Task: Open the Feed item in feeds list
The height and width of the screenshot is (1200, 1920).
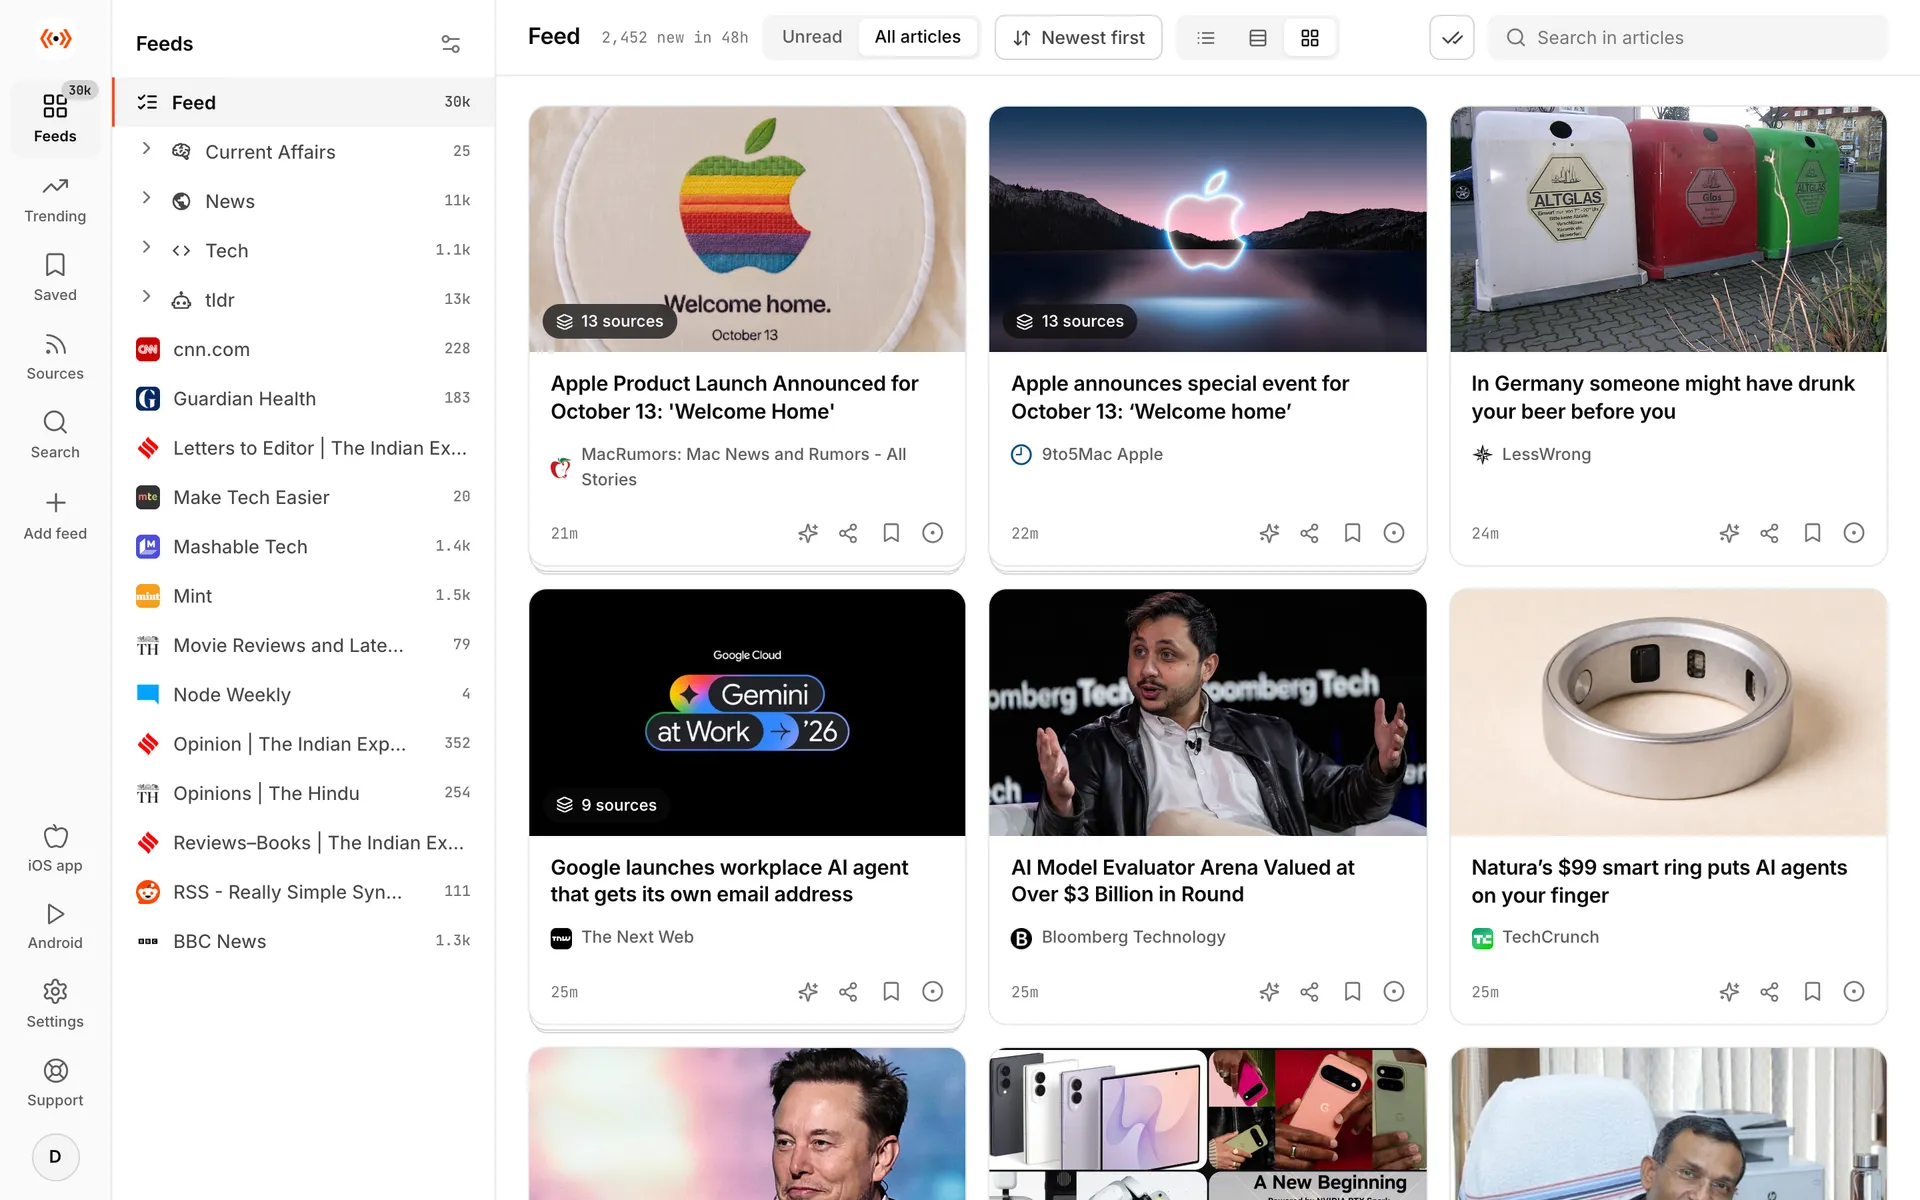Action: click(304, 102)
